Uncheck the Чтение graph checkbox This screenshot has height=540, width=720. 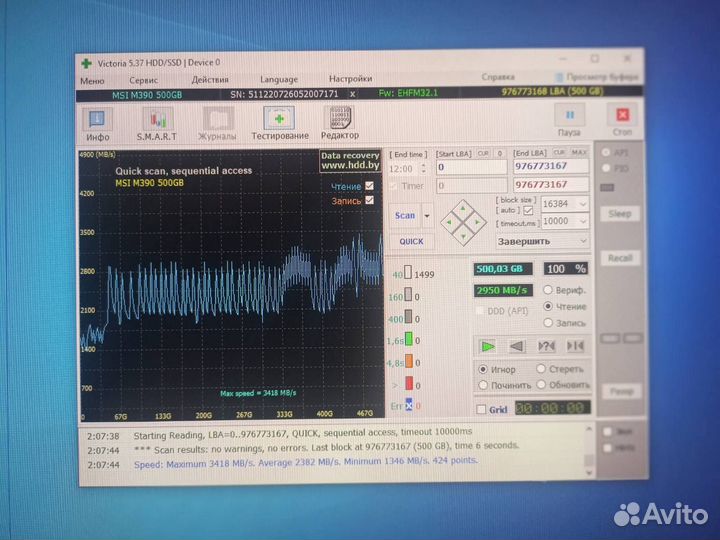click(x=369, y=186)
